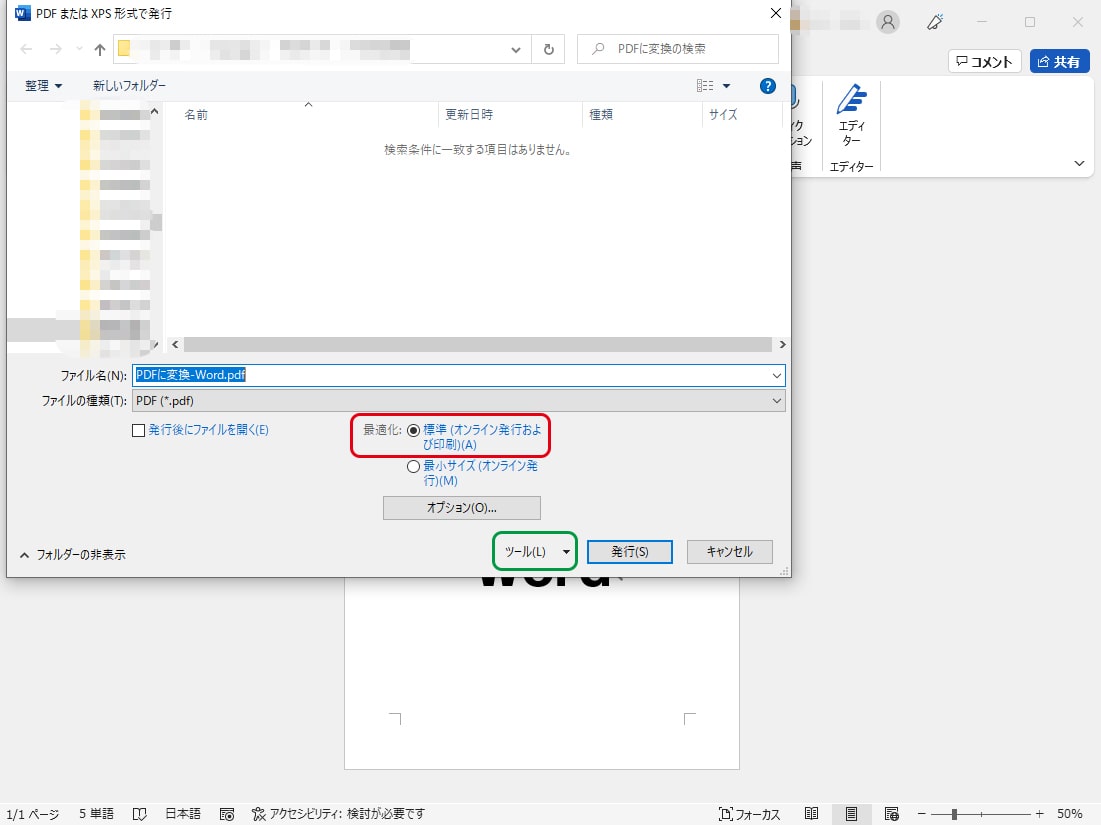The width and height of the screenshot is (1101, 825).
Task: Click the user account profile icon
Action: click(887, 22)
